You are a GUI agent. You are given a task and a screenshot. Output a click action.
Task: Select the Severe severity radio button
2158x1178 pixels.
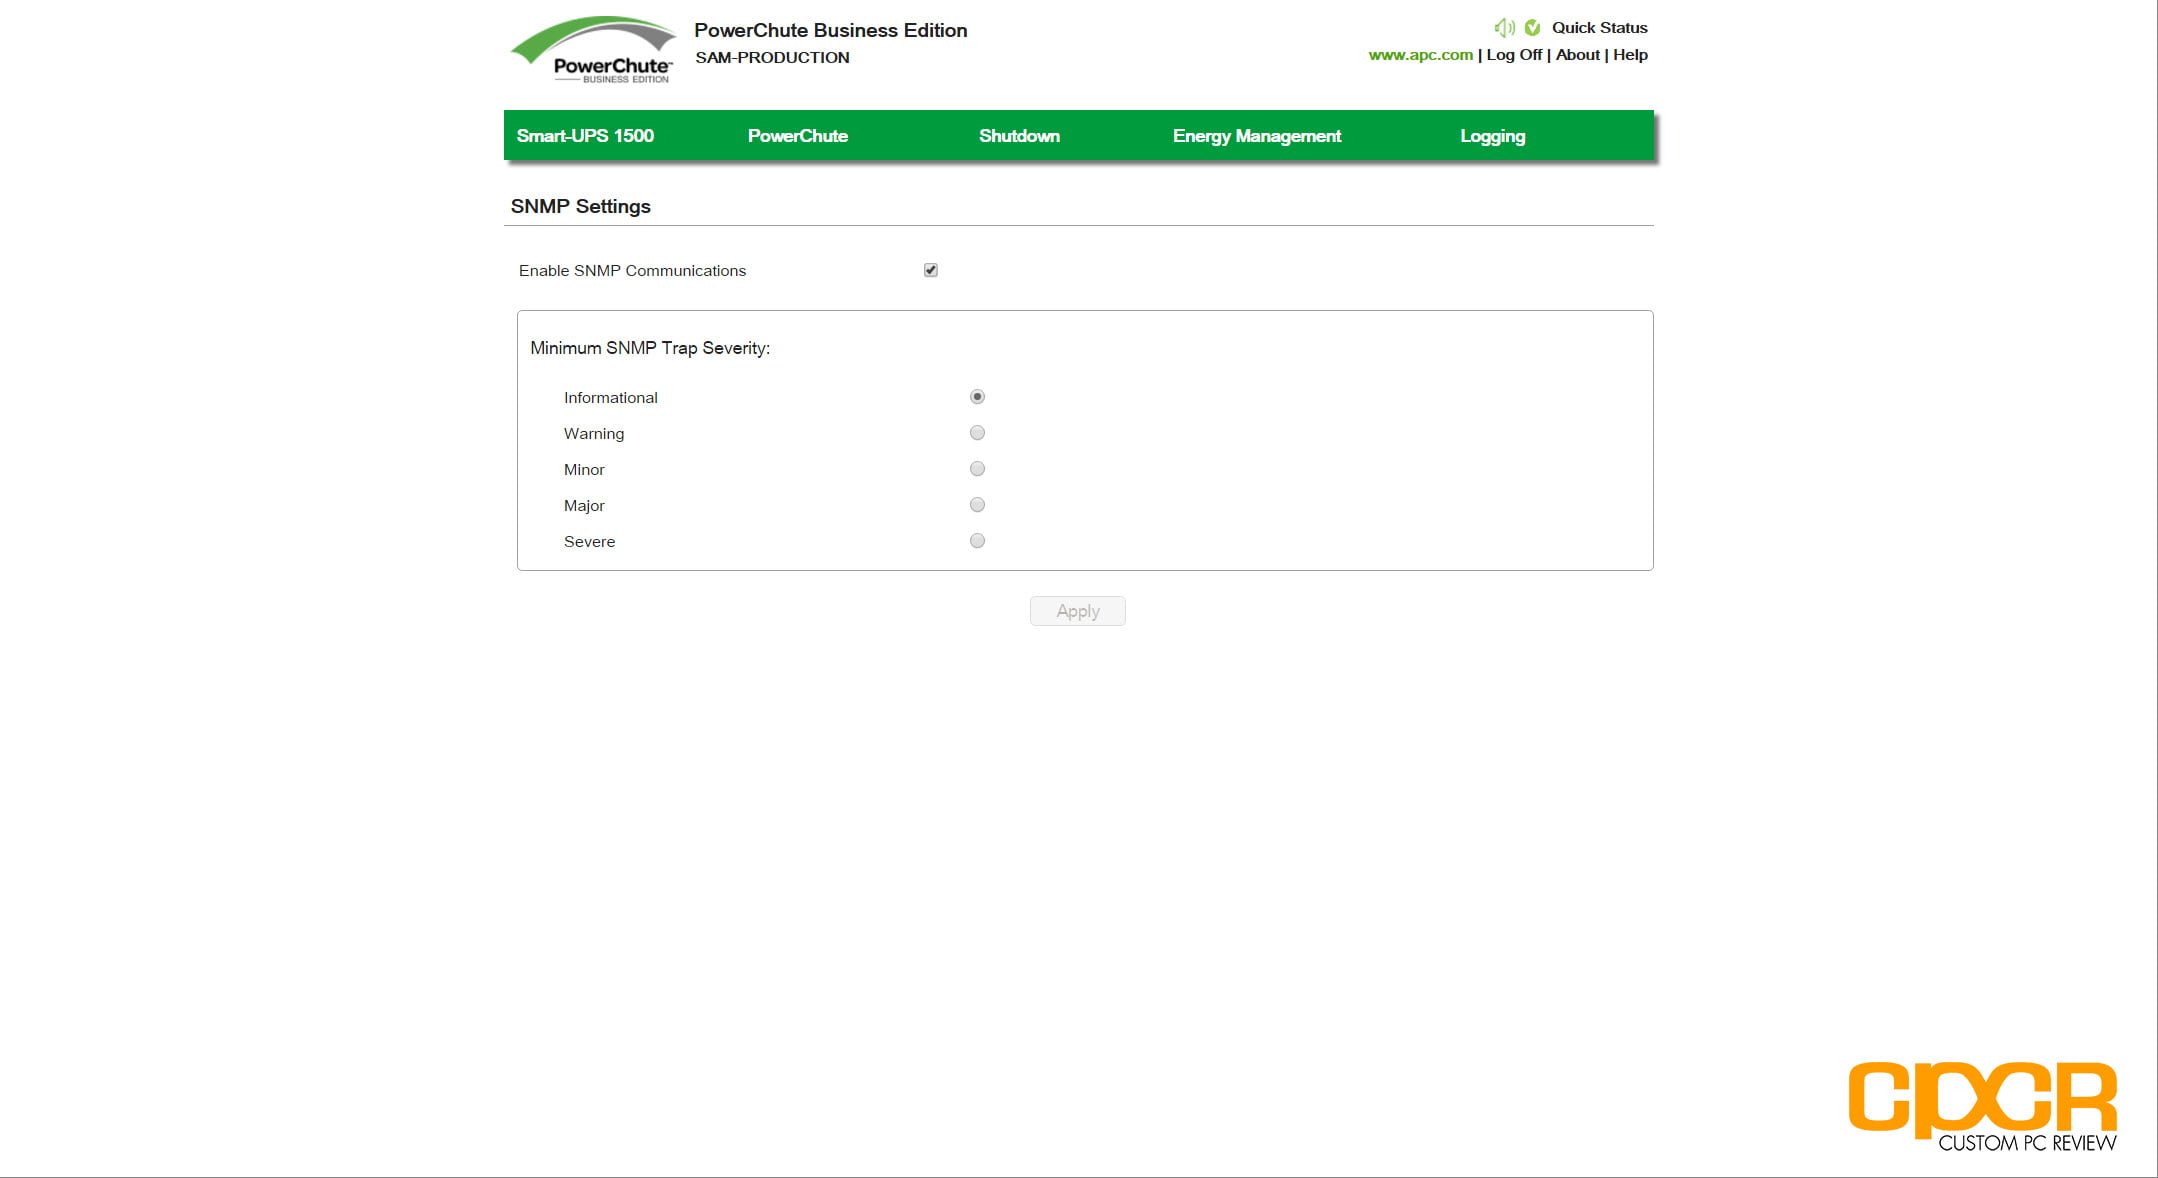pyautogui.click(x=977, y=541)
